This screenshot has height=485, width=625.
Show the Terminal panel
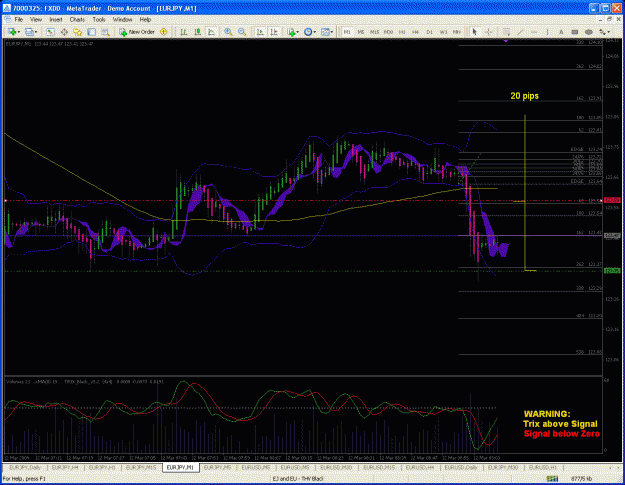coord(92,32)
